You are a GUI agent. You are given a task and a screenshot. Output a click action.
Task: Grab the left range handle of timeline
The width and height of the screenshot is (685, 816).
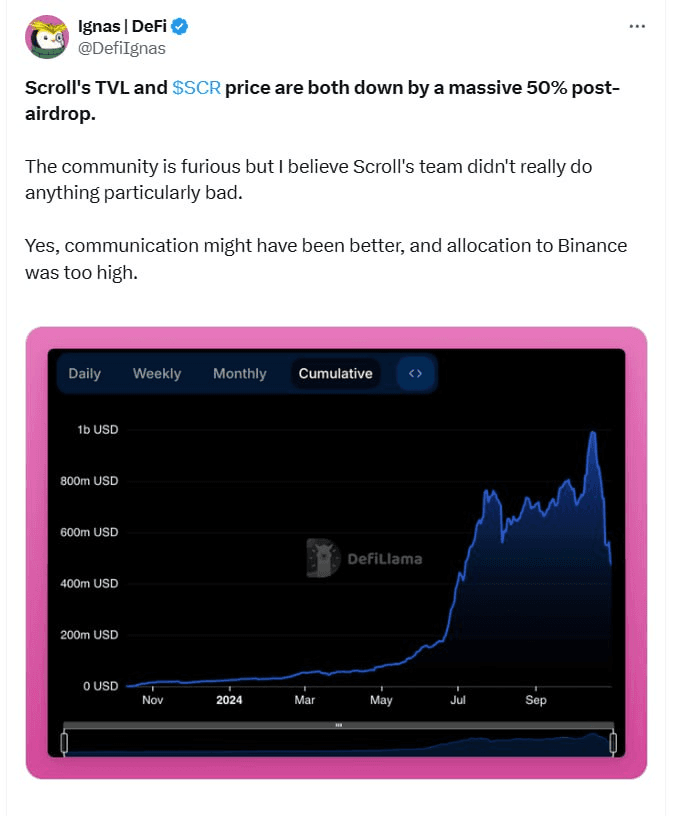(65, 743)
